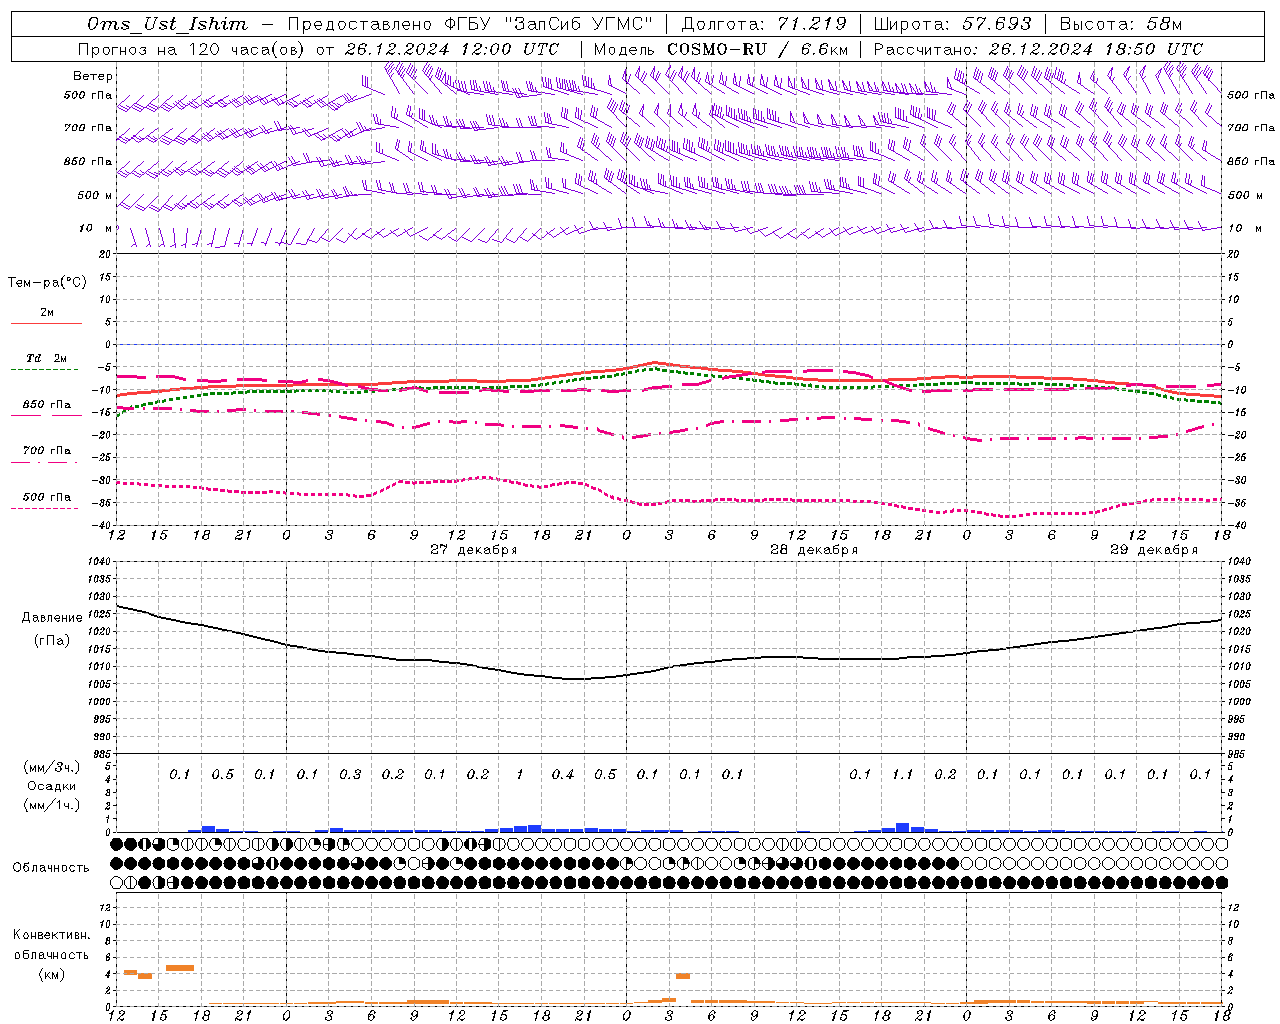This screenshot has width=1280, height=1024.
Task: Click the Долгота: 71.219 header value
Action: tap(764, 24)
